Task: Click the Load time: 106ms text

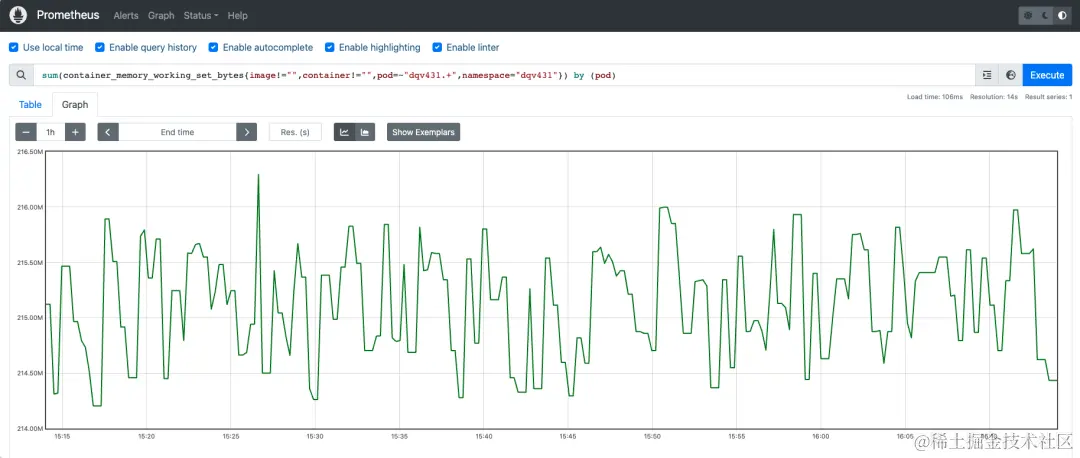Action: point(935,97)
